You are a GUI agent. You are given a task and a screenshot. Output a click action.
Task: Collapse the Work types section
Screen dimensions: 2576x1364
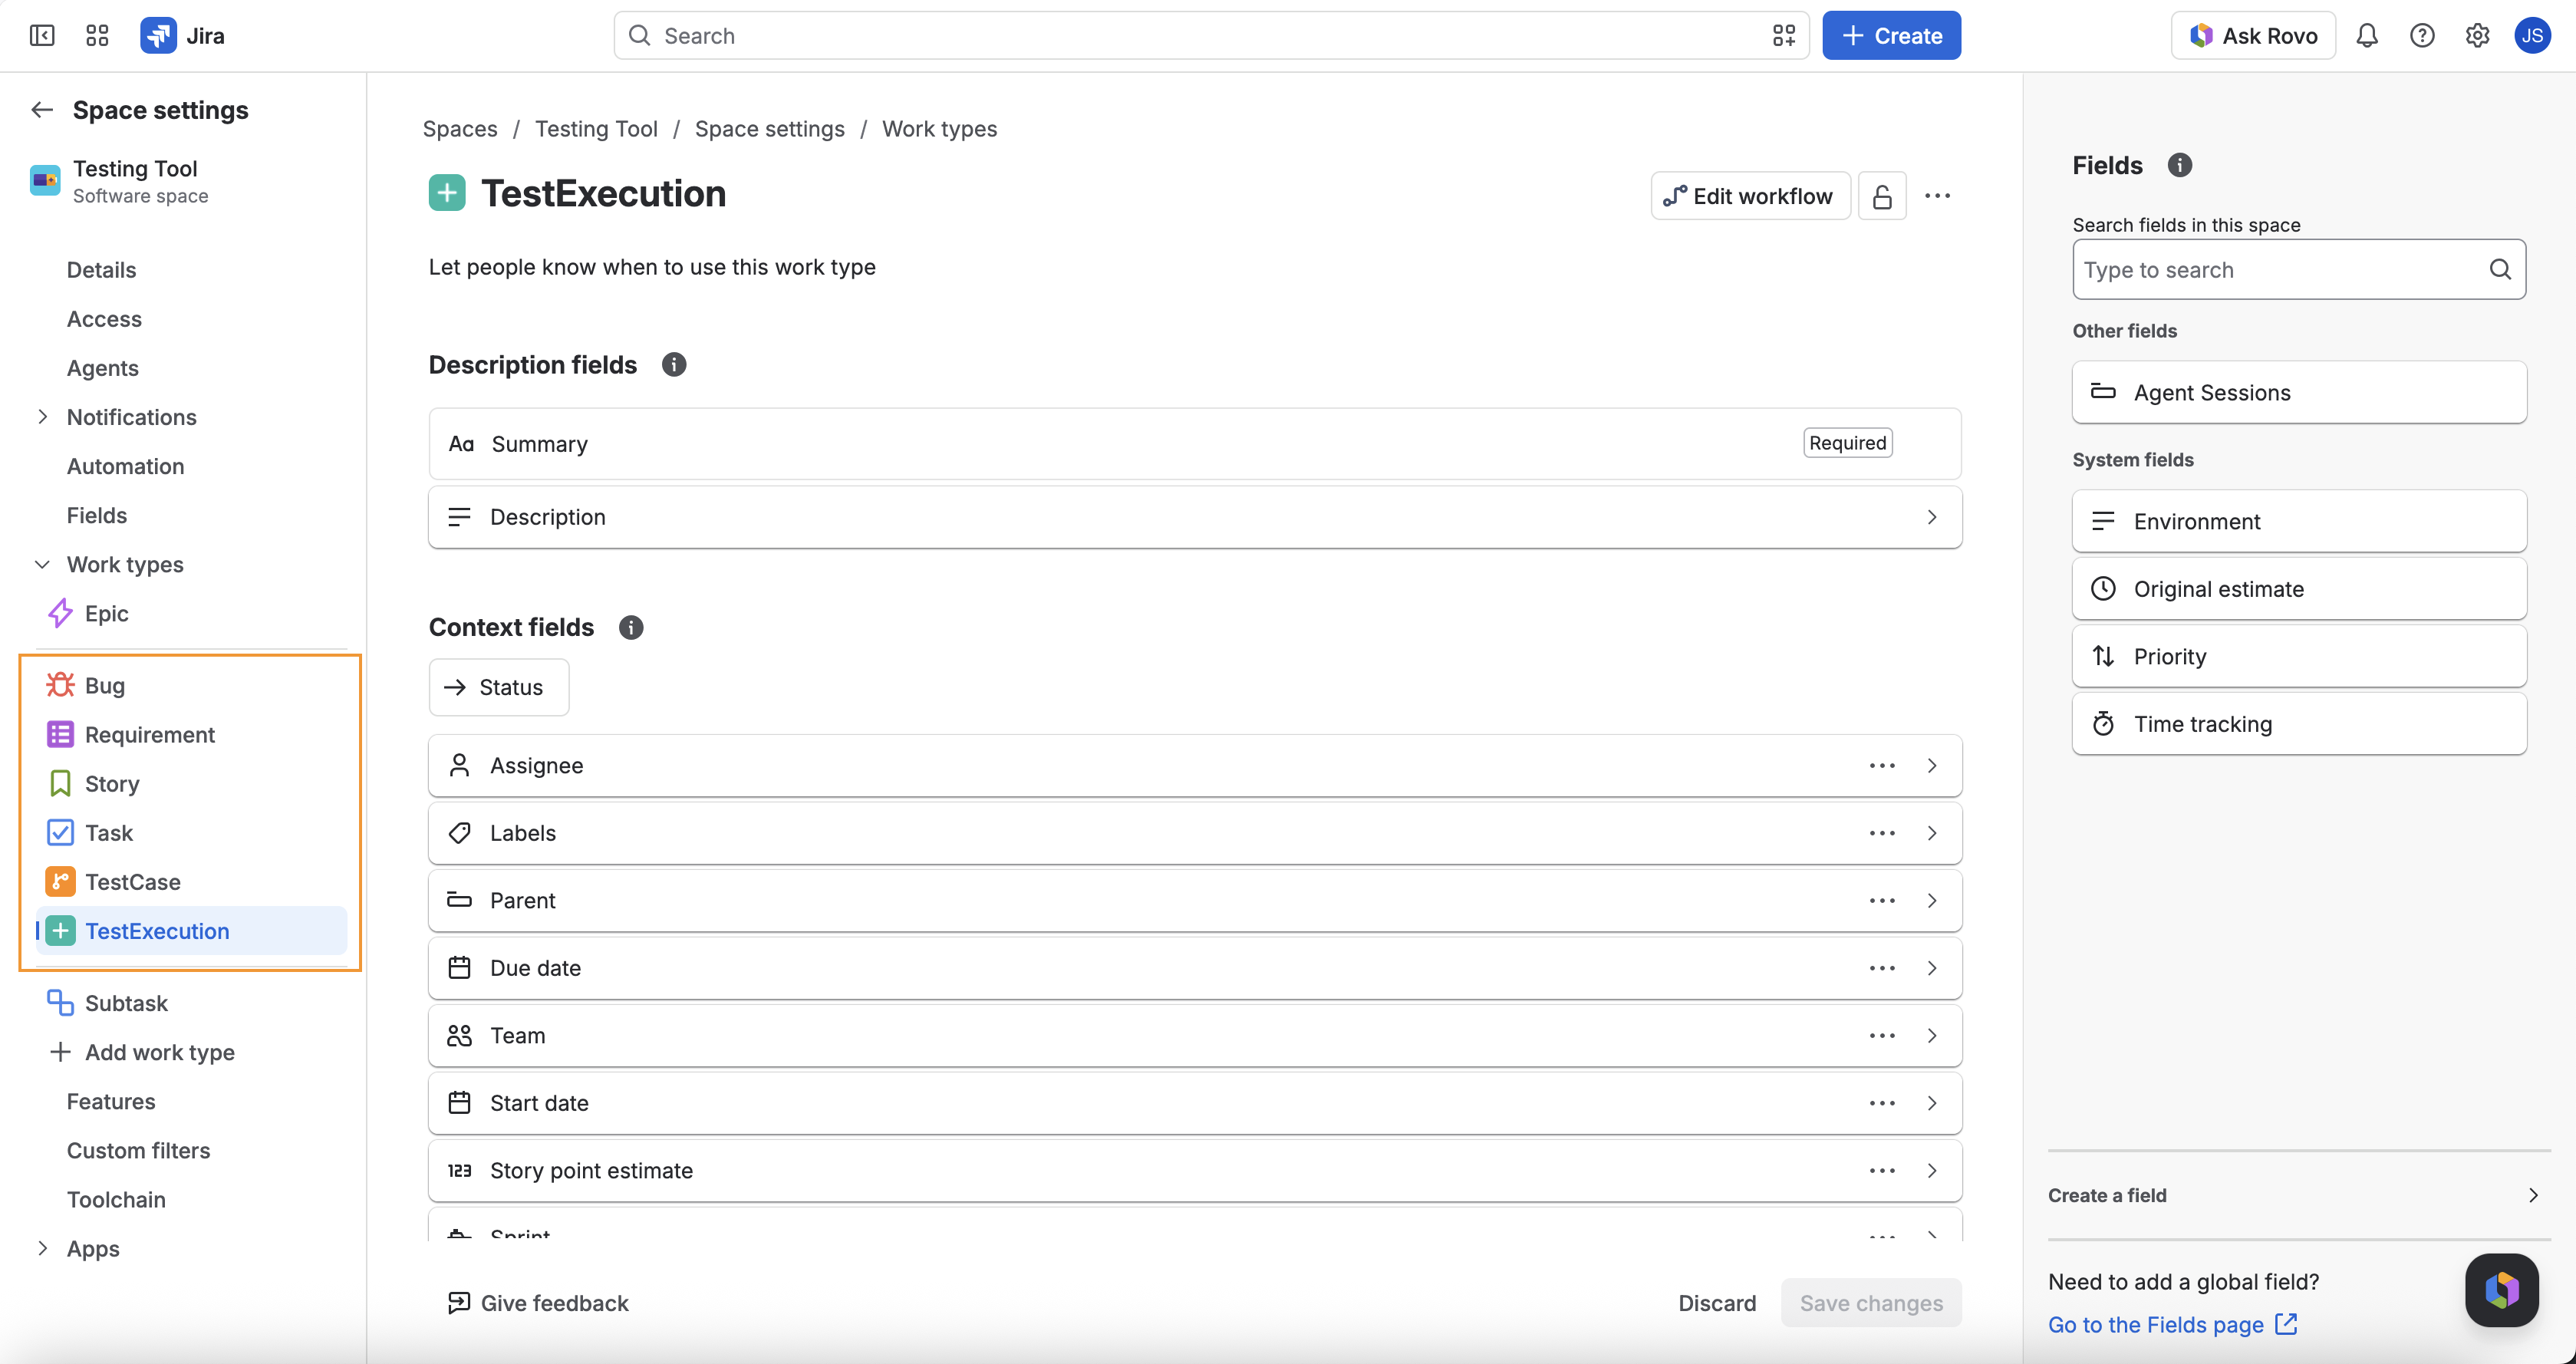point(42,564)
